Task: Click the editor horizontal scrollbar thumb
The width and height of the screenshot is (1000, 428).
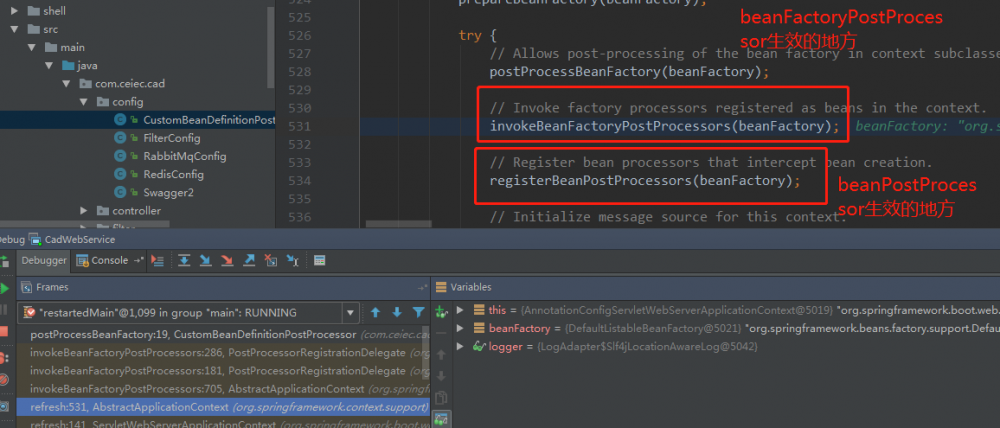Action: pyautogui.click(x=399, y=224)
